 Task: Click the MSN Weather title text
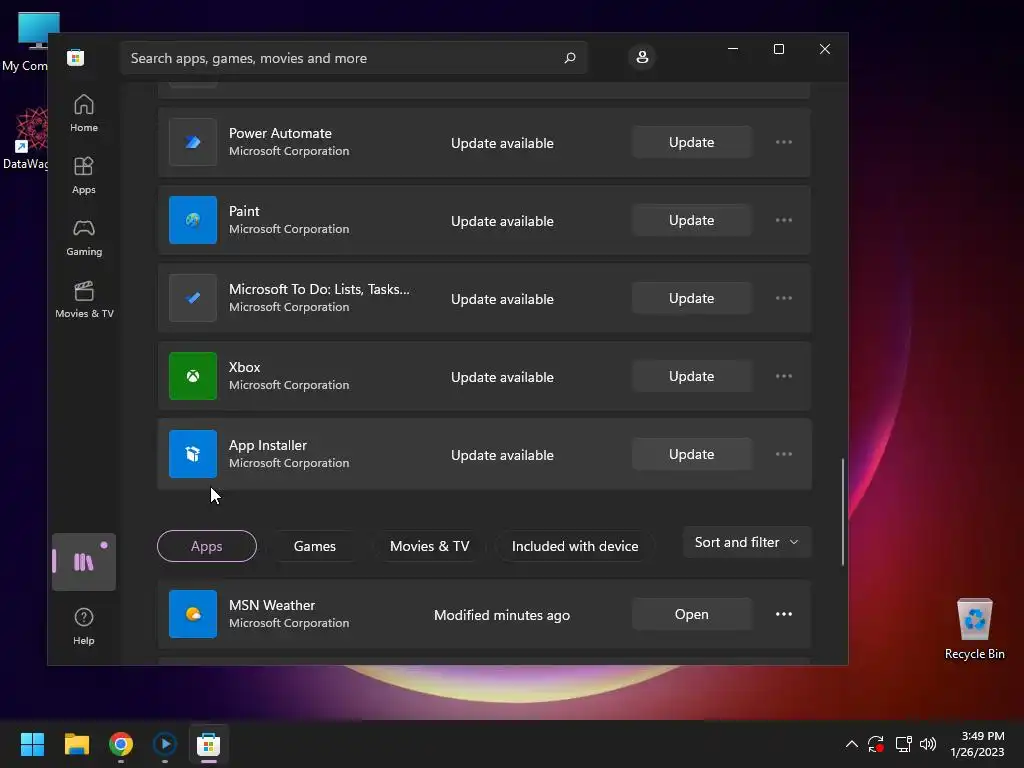tap(272, 605)
